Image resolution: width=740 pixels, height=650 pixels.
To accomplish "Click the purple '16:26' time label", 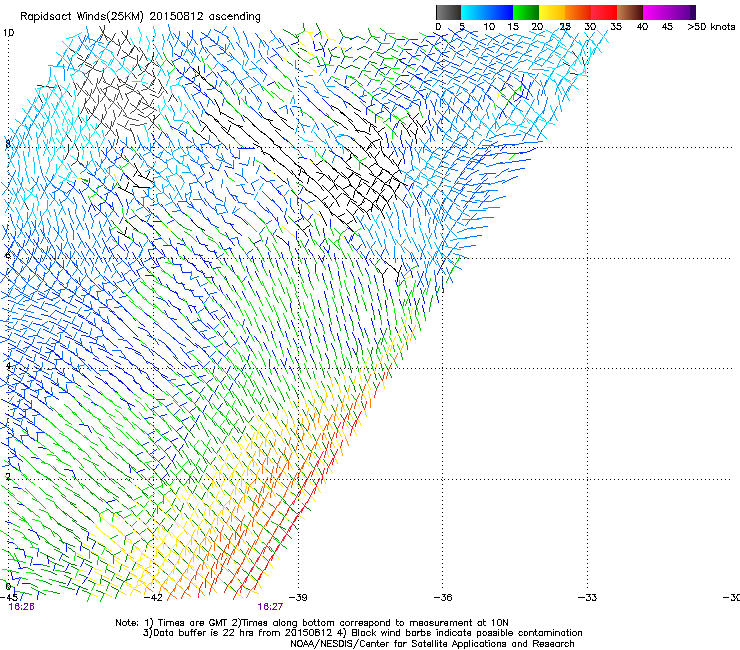I will [x=21, y=607].
